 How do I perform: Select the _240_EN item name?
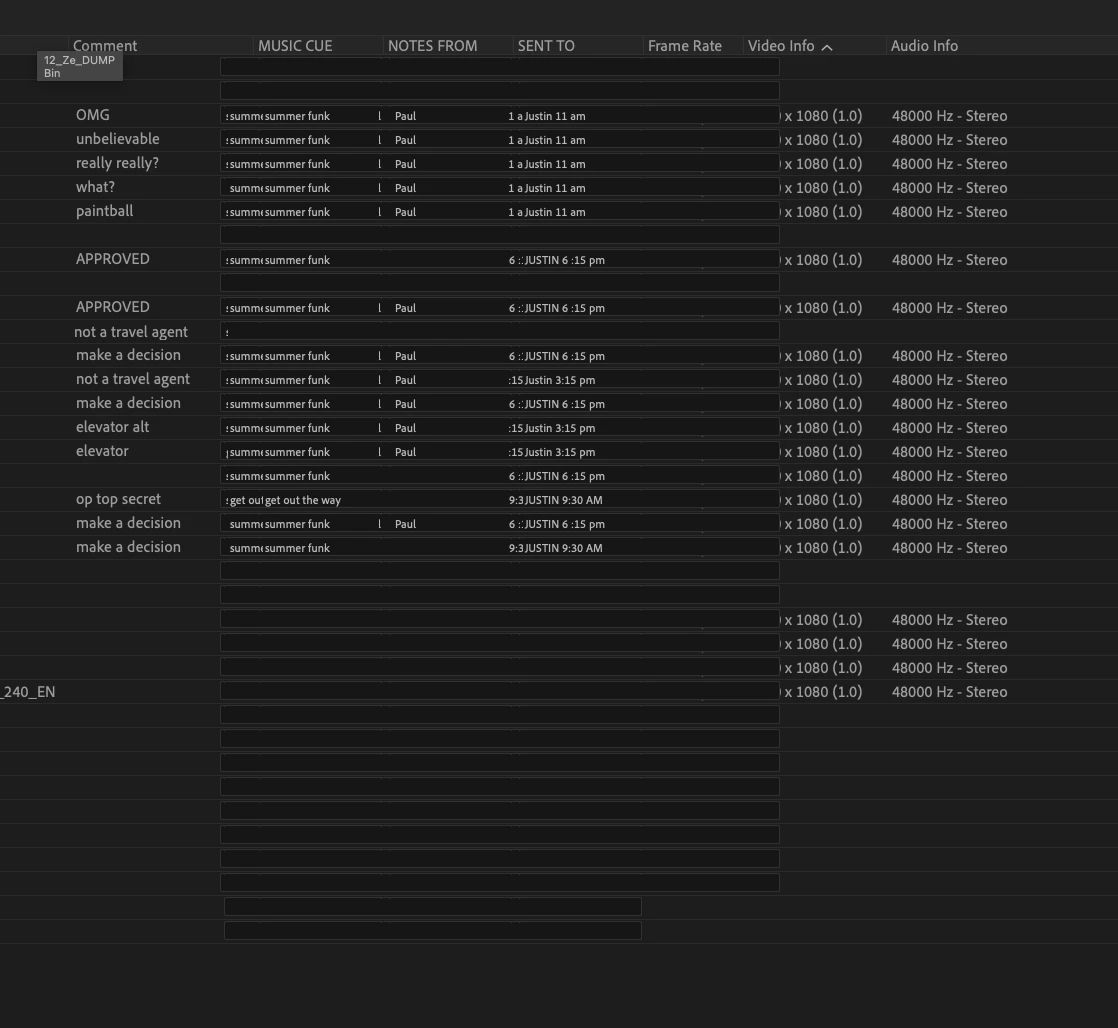click(28, 692)
